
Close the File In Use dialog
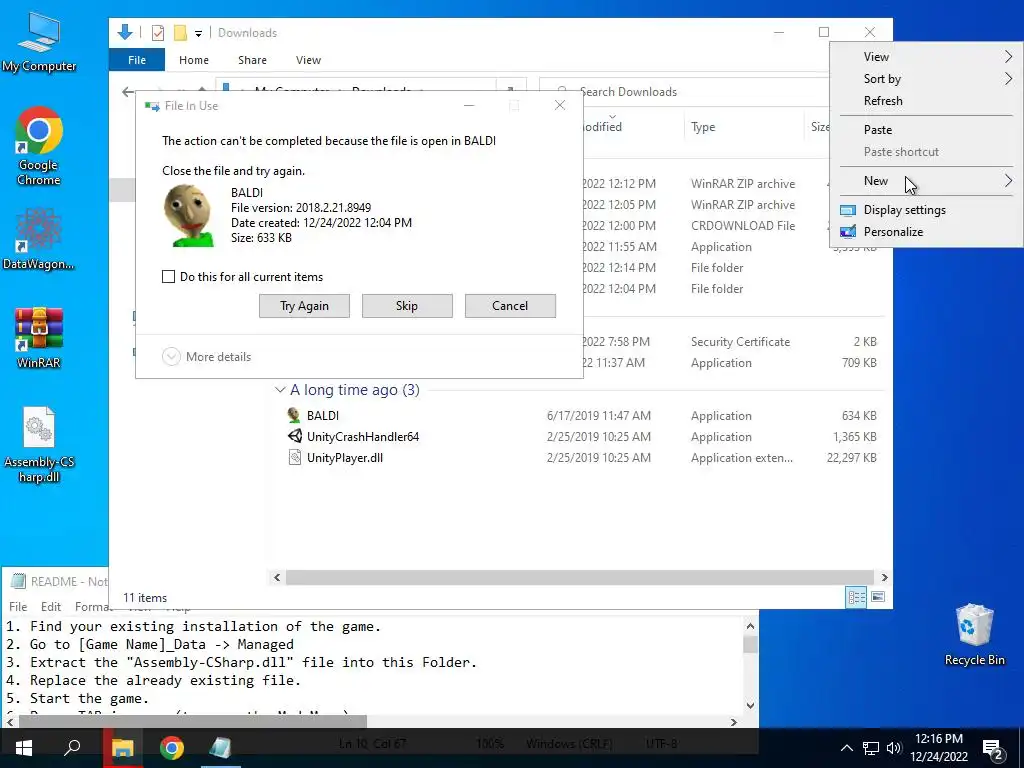tap(560, 105)
